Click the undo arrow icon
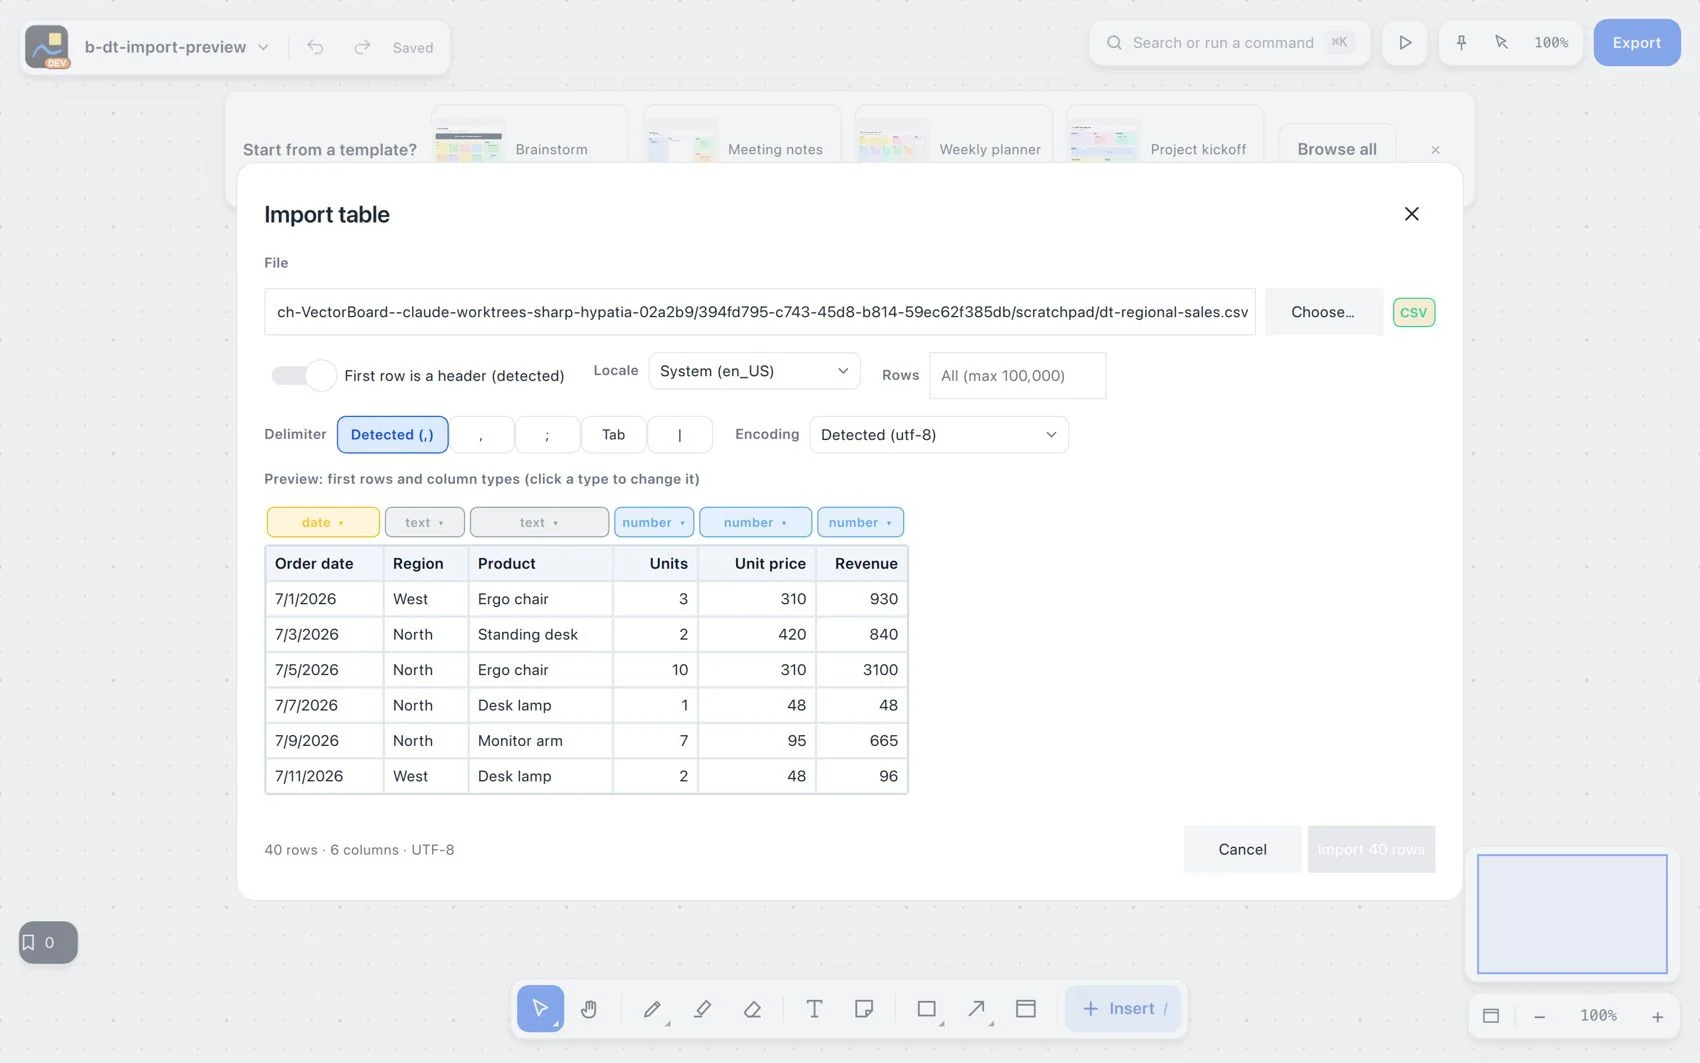The image size is (1700, 1063). pyautogui.click(x=315, y=47)
